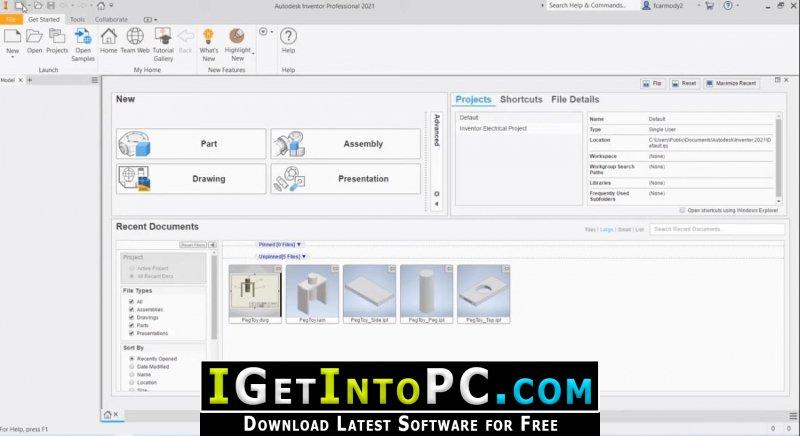This screenshot has height=436, width=800.
Task: Click the quick access Home icon
Action: point(101,6)
